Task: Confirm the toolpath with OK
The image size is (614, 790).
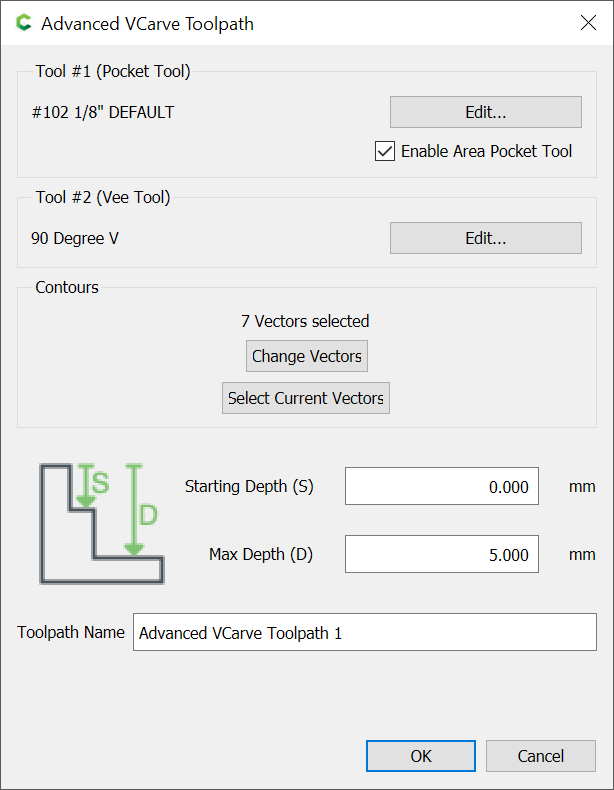Action: (x=421, y=756)
